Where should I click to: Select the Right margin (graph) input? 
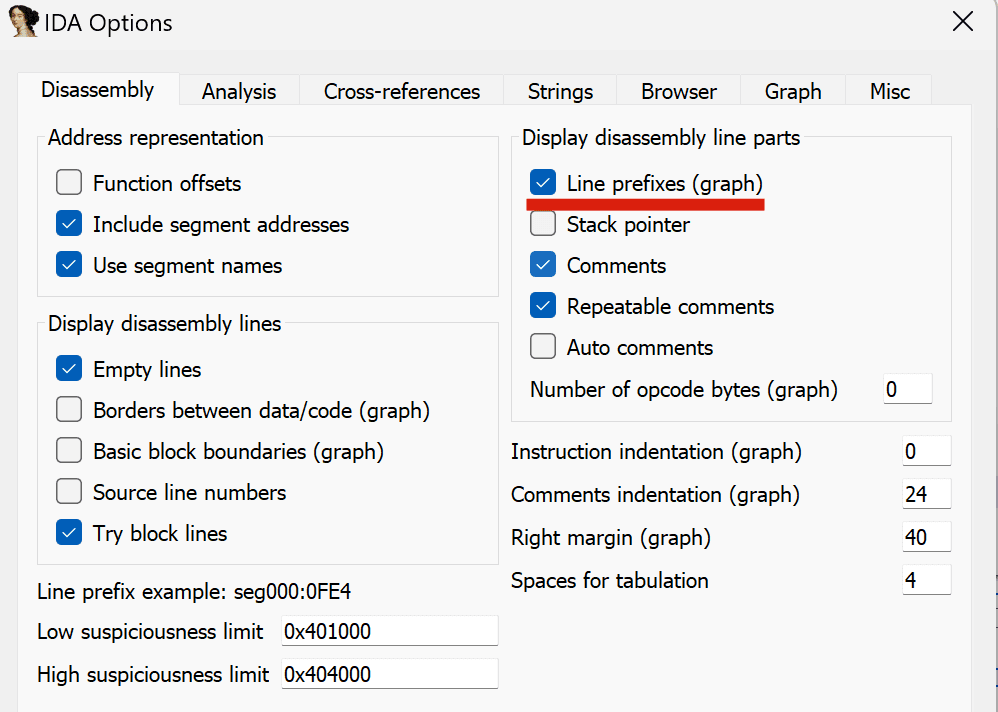(x=927, y=537)
